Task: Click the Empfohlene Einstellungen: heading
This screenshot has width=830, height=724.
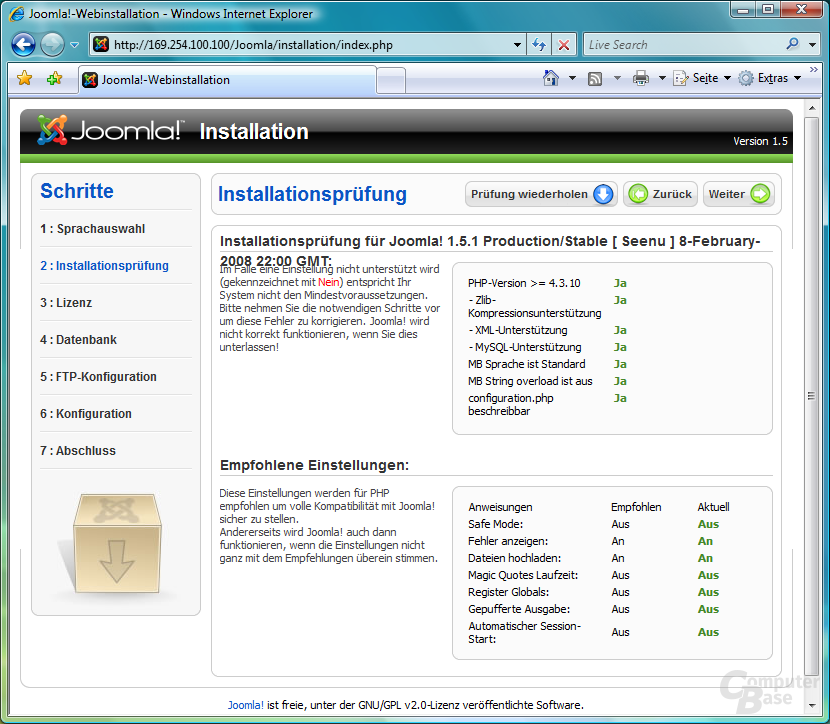Action: [x=314, y=465]
